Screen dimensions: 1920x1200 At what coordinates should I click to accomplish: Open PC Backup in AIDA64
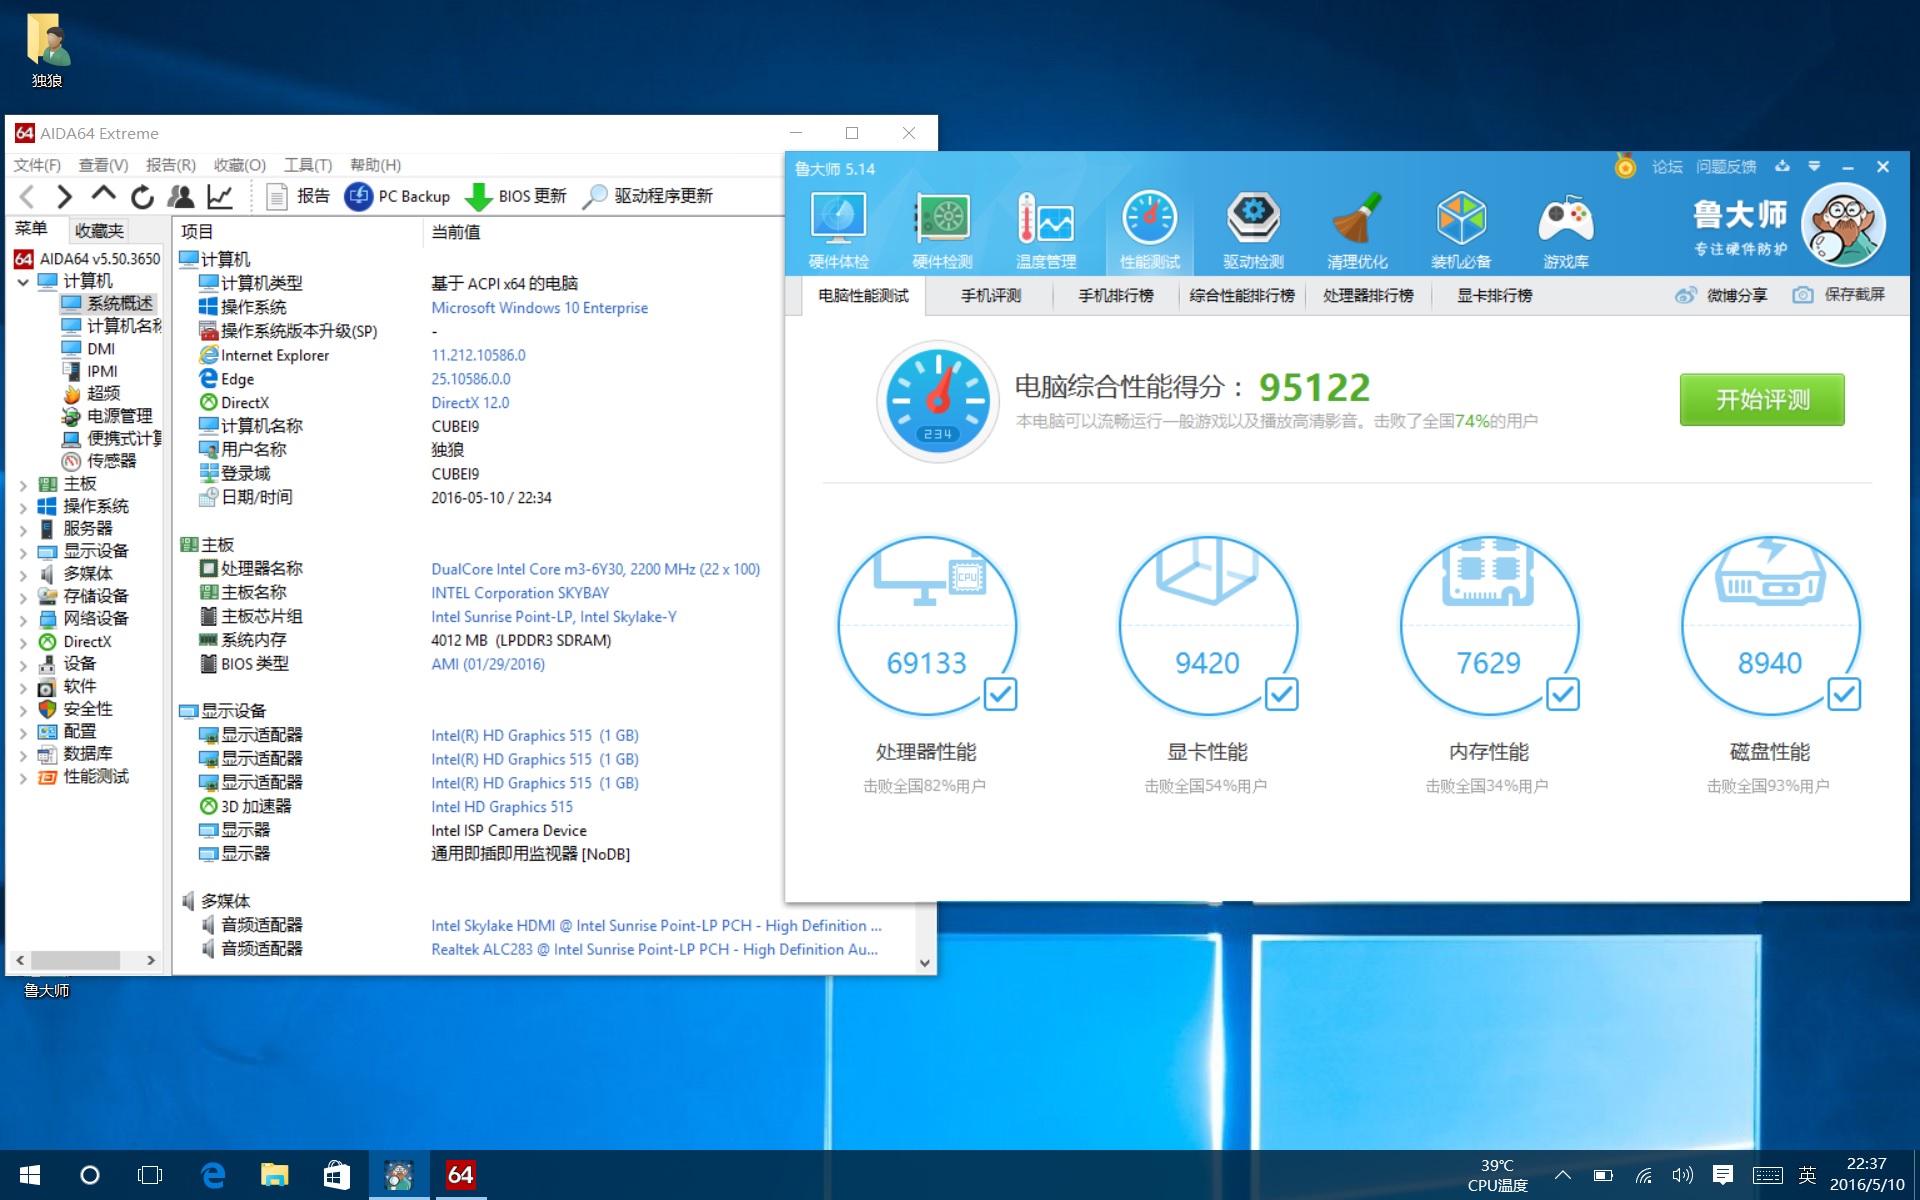pos(397,196)
